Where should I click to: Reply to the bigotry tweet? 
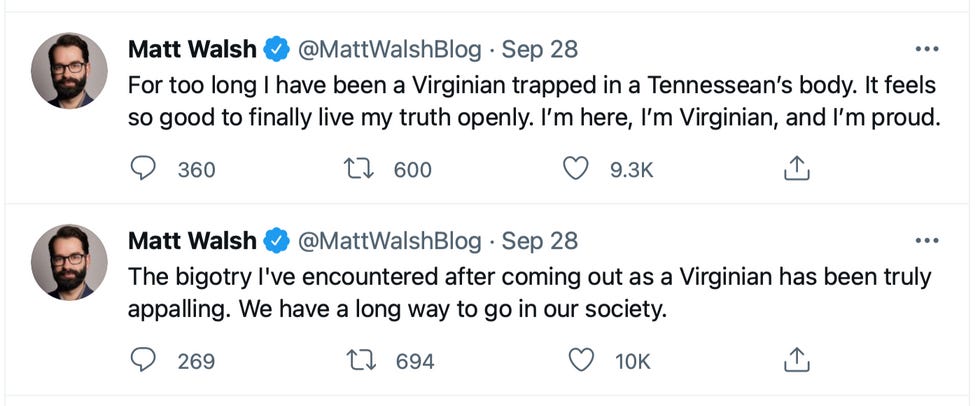[145, 360]
